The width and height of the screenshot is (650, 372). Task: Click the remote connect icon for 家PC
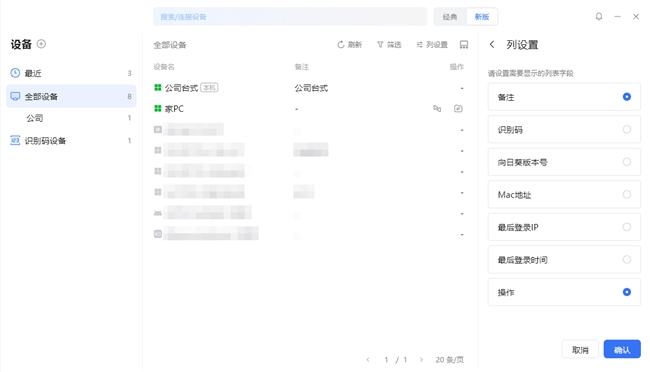tap(437, 109)
